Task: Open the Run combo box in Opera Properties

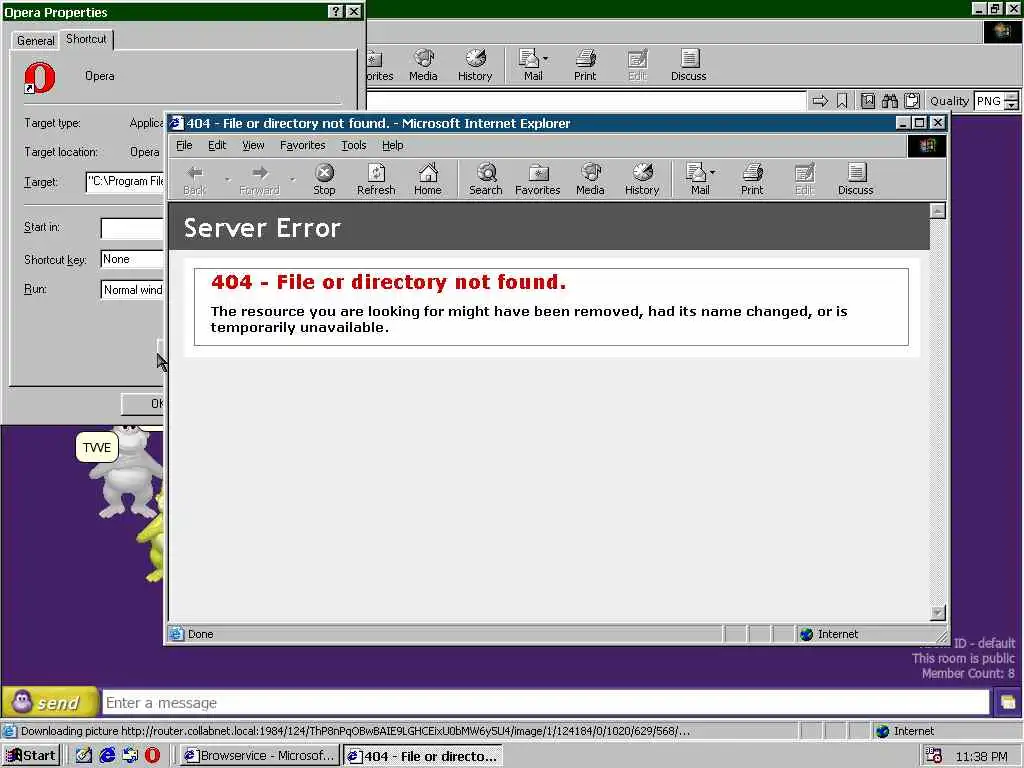Action: tap(133, 289)
